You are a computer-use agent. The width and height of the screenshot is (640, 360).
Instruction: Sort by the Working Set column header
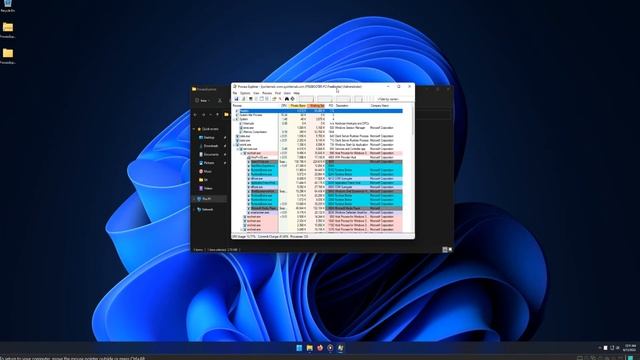click(x=316, y=106)
